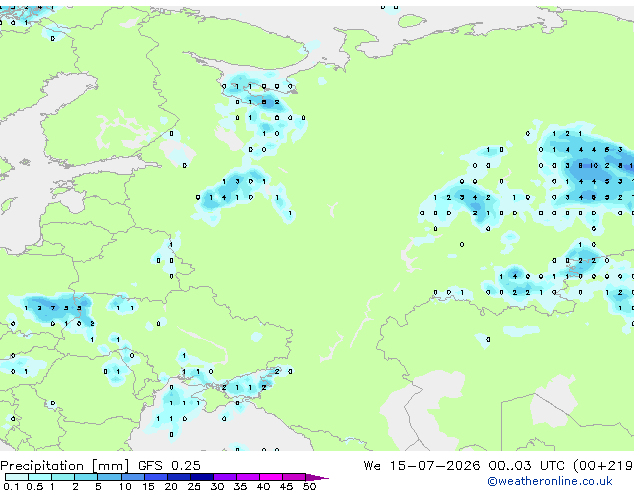Select the 5–10 mm legend color swatch
This screenshot has width=634, height=490.
click(109, 477)
